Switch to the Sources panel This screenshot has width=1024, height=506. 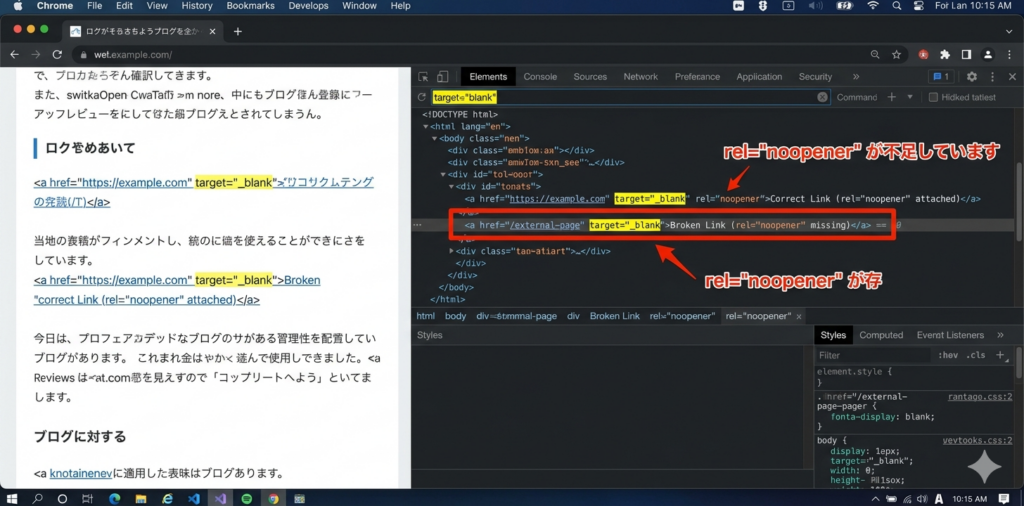point(590,76)
